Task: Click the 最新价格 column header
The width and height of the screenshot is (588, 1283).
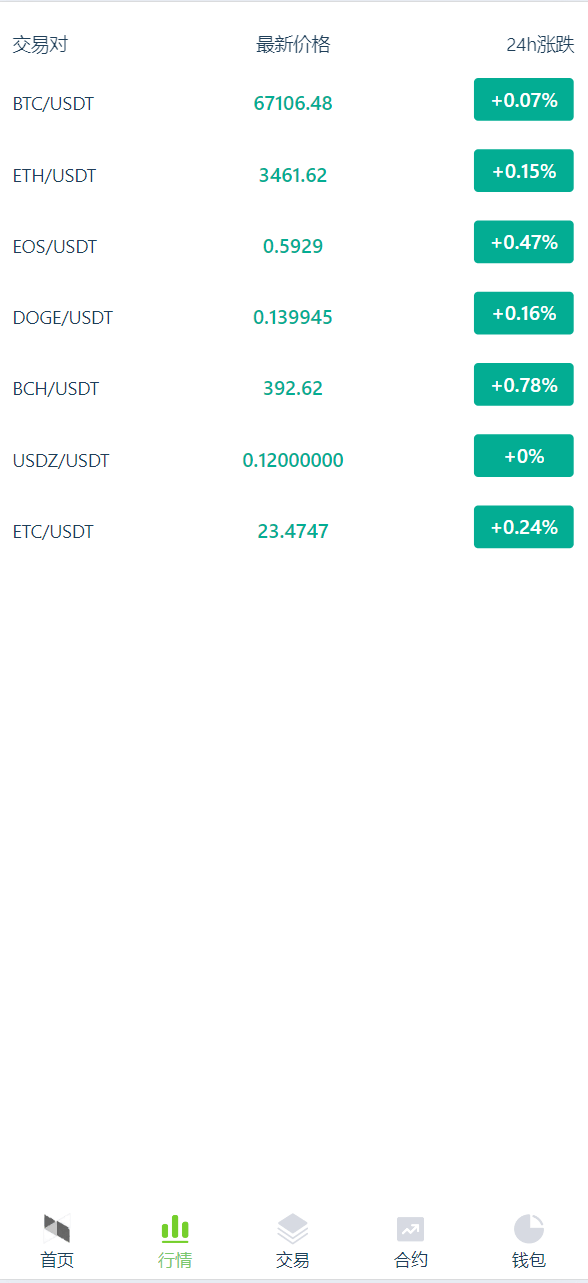Action: [293, 45]
